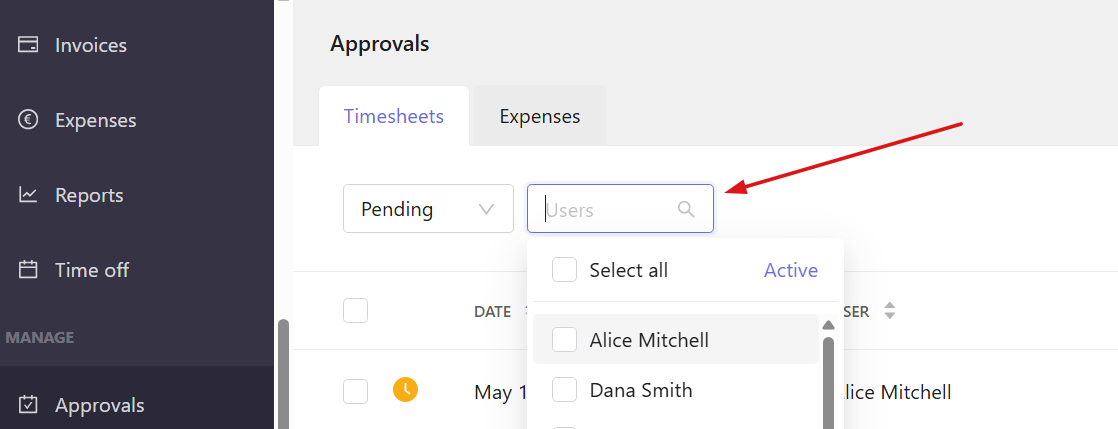Image resolution: width=1118 pixels, height=429 pixels.
Task: Click the Expenses euro icon in sidebar
Action: pyautogui.click(x=28, y=120)
